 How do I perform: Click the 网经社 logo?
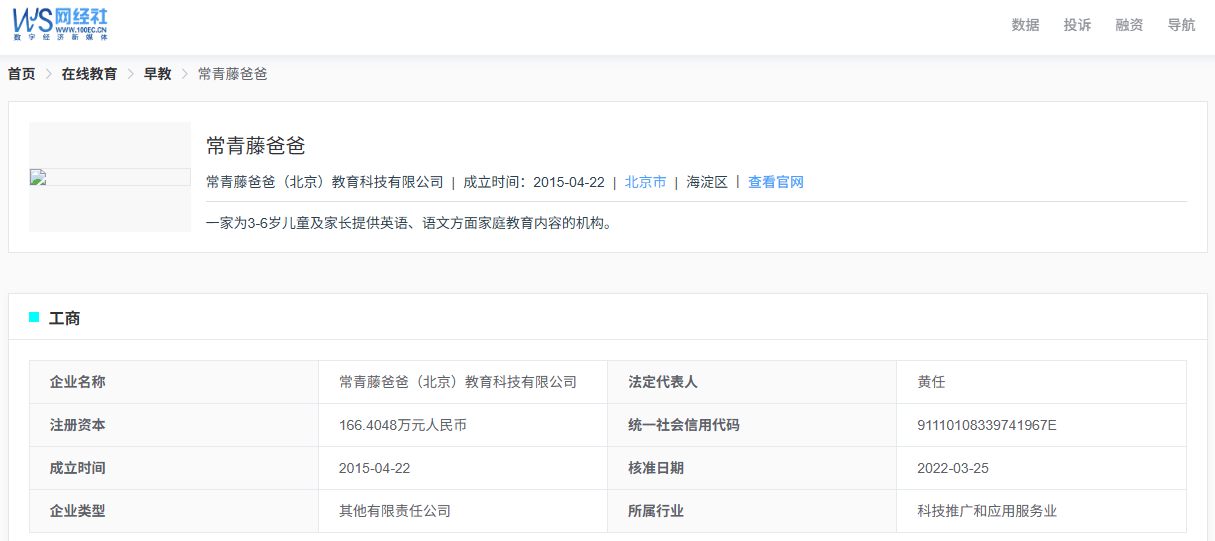pos(60,24)
